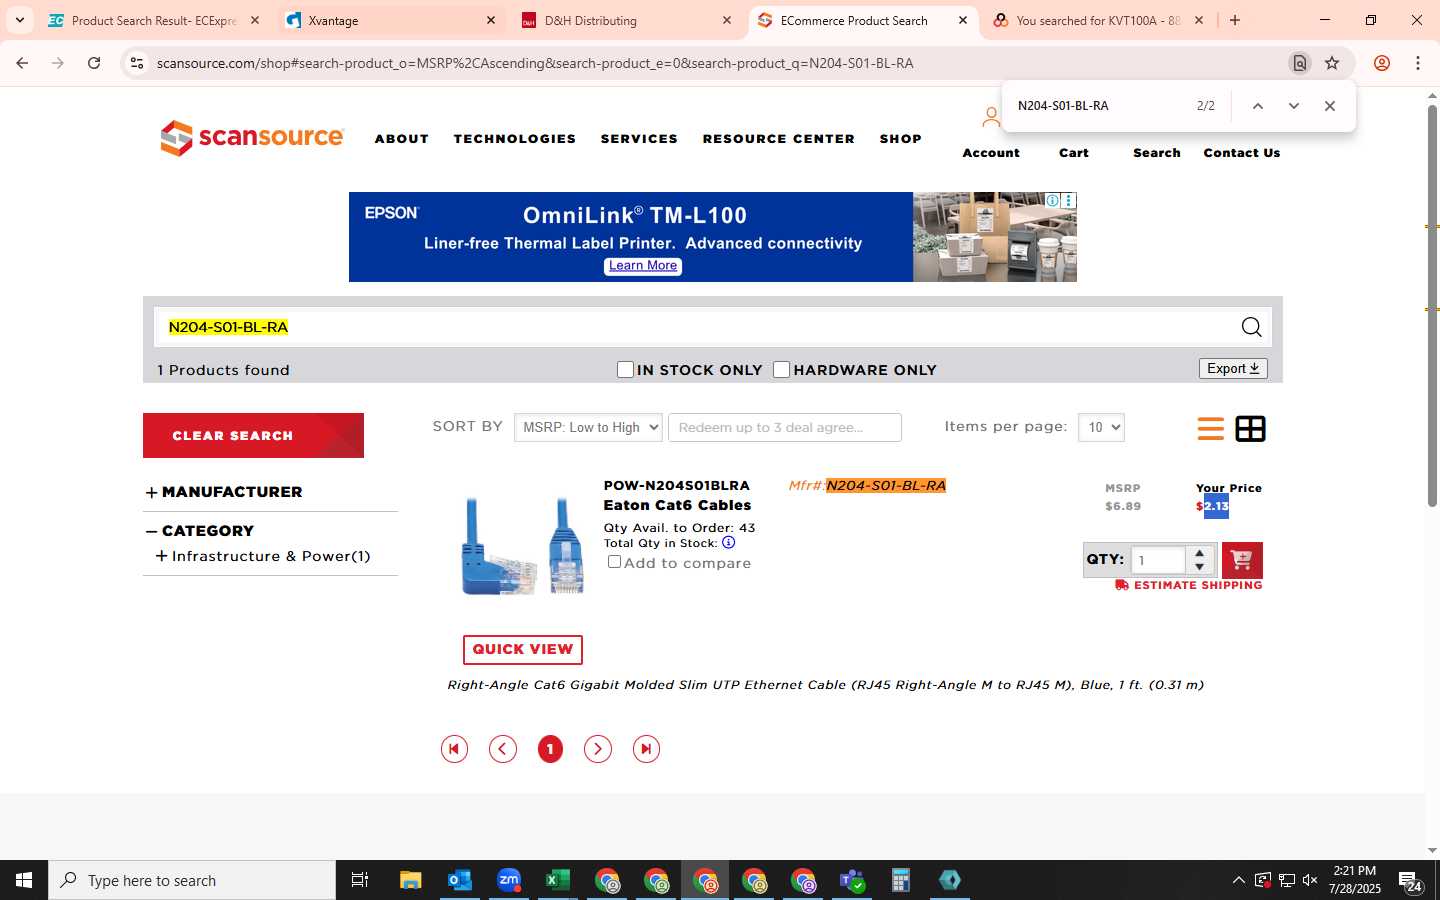Bookmark this page with star icon

(x=1332, y=63)
